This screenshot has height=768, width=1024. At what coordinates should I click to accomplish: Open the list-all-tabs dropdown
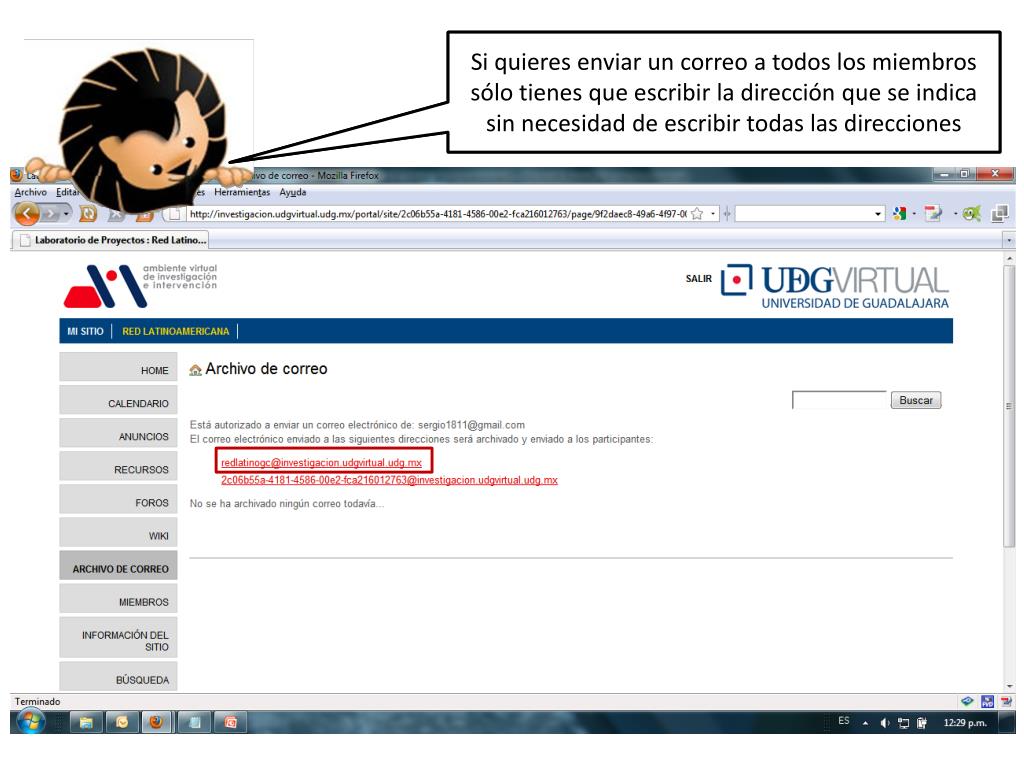(1009, 240)
